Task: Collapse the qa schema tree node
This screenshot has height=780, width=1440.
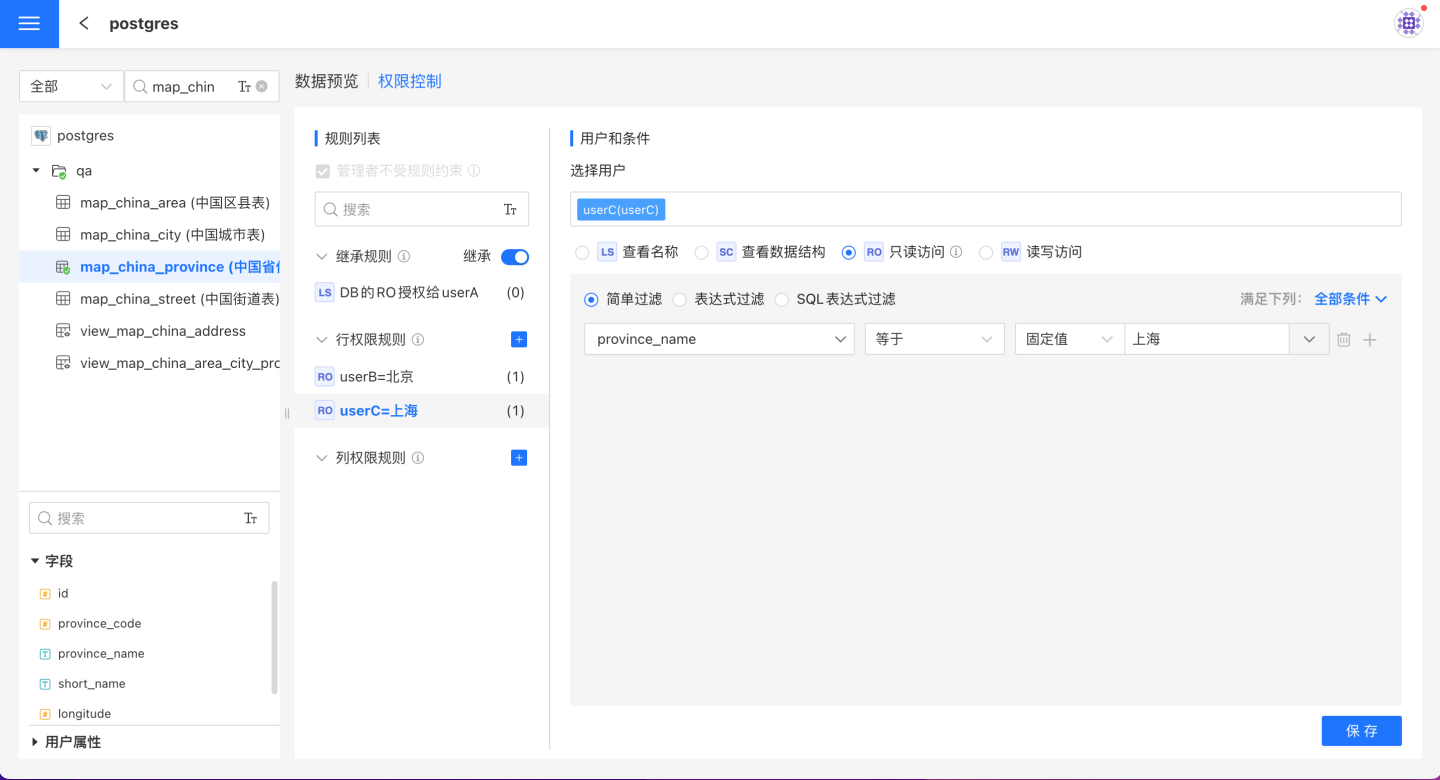Action: tap(37, 171)
